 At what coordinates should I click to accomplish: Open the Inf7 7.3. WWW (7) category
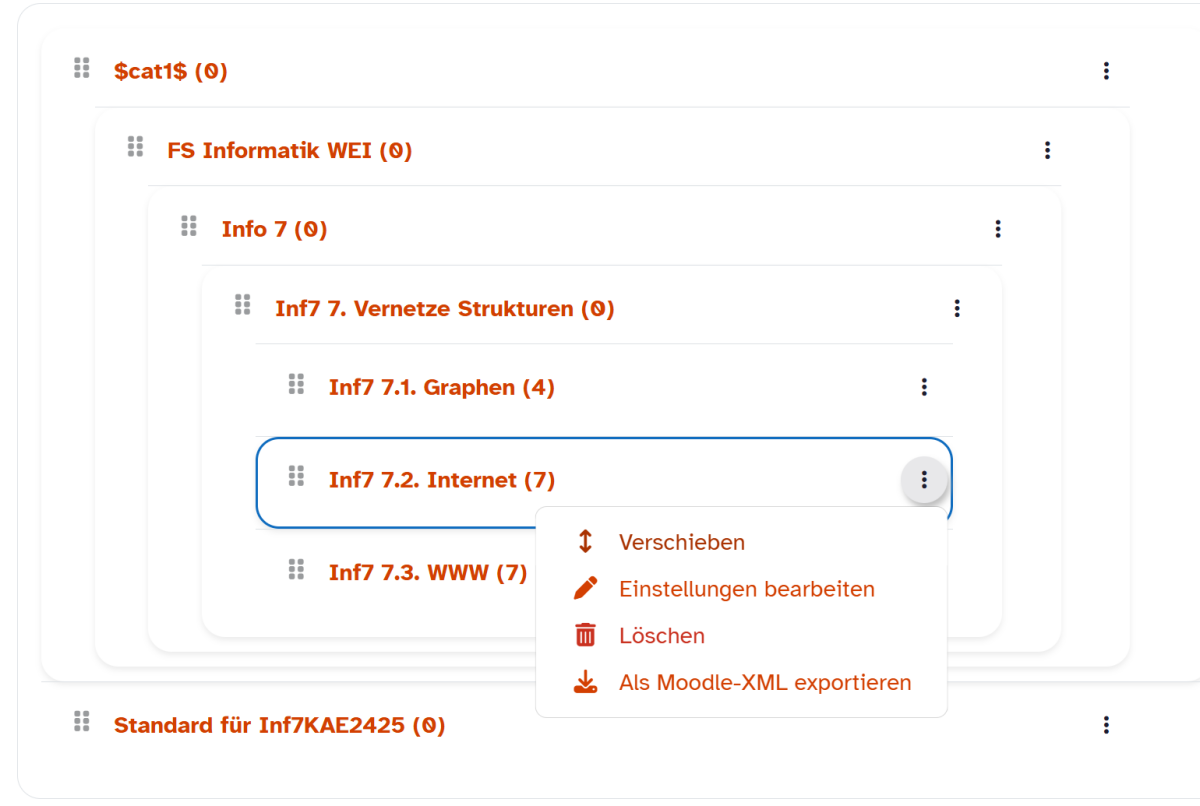pyautogui.click(x=427, y=573)
